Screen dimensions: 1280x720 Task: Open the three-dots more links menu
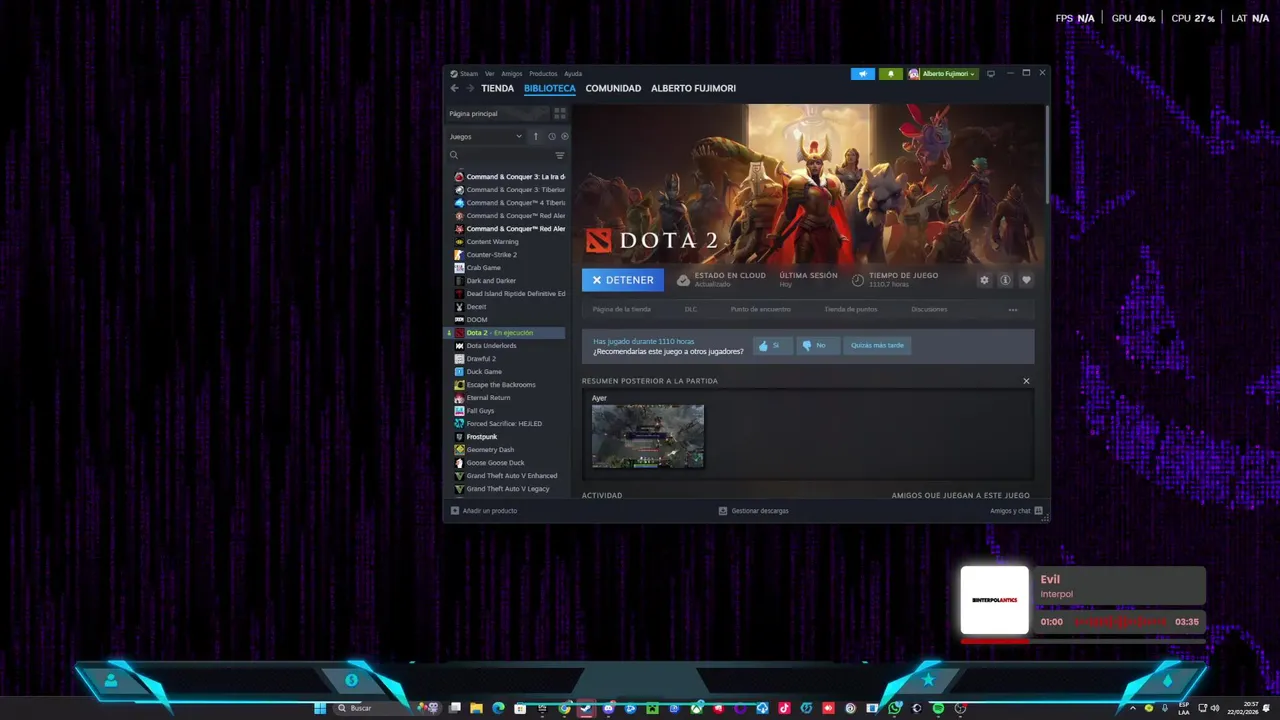tap(1013, 310)
